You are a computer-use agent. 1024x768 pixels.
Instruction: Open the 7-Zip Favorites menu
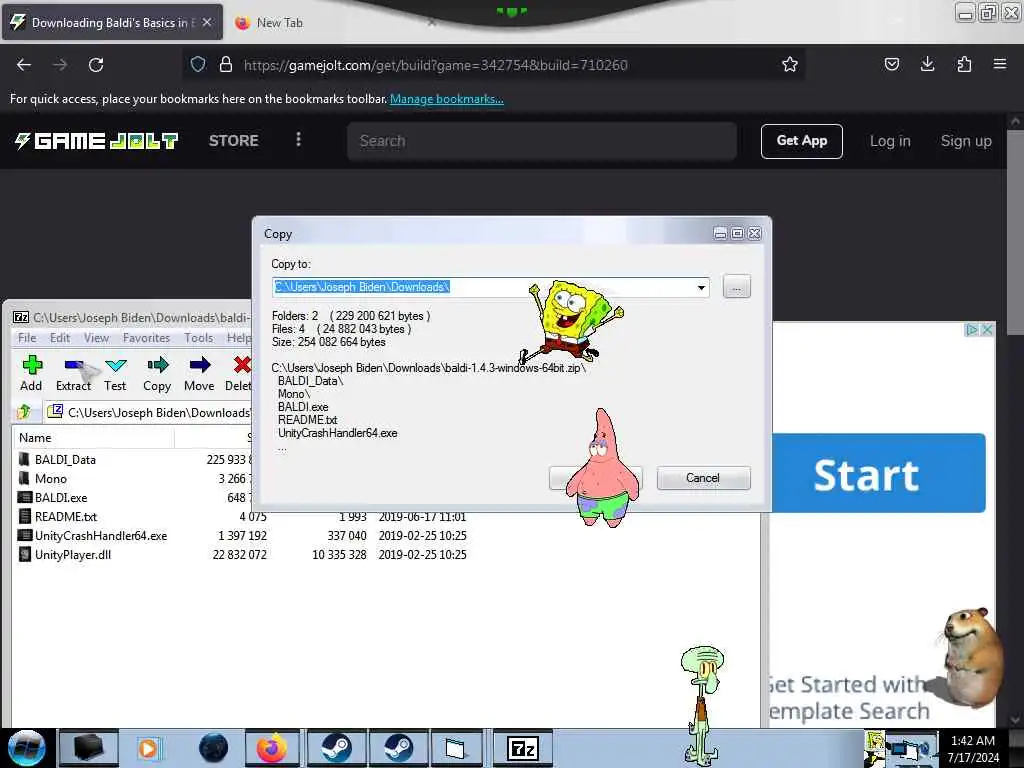(146, 338)
